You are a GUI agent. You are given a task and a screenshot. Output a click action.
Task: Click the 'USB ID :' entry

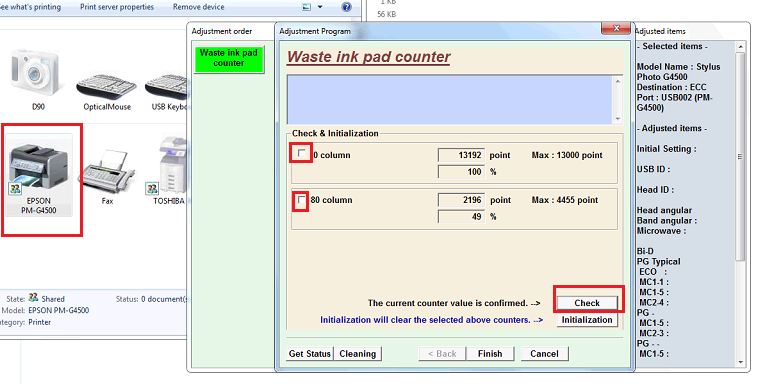coord(654,169)
